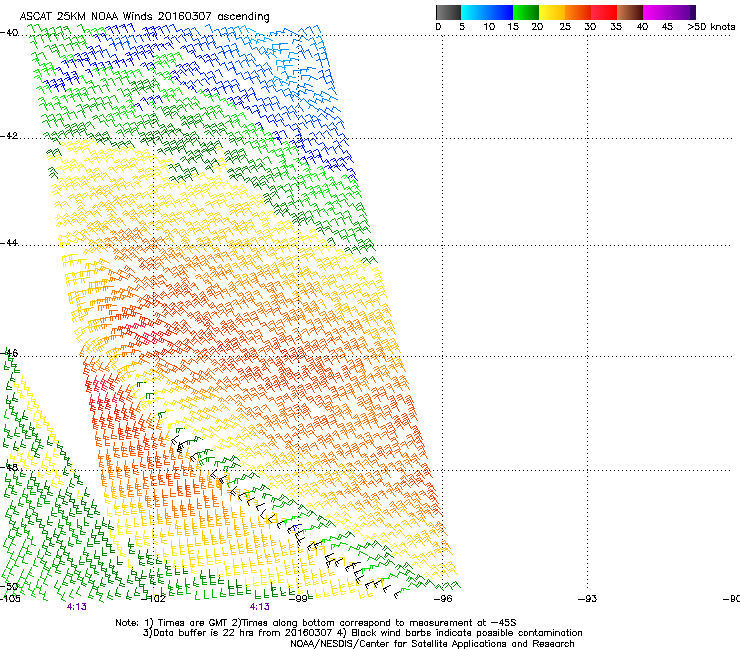Click the map title "ASCAT 25KM NOAA Winds 20160307 ascending"
The height and width of the screenshot is (650, 740).
(x=144, y=16)
